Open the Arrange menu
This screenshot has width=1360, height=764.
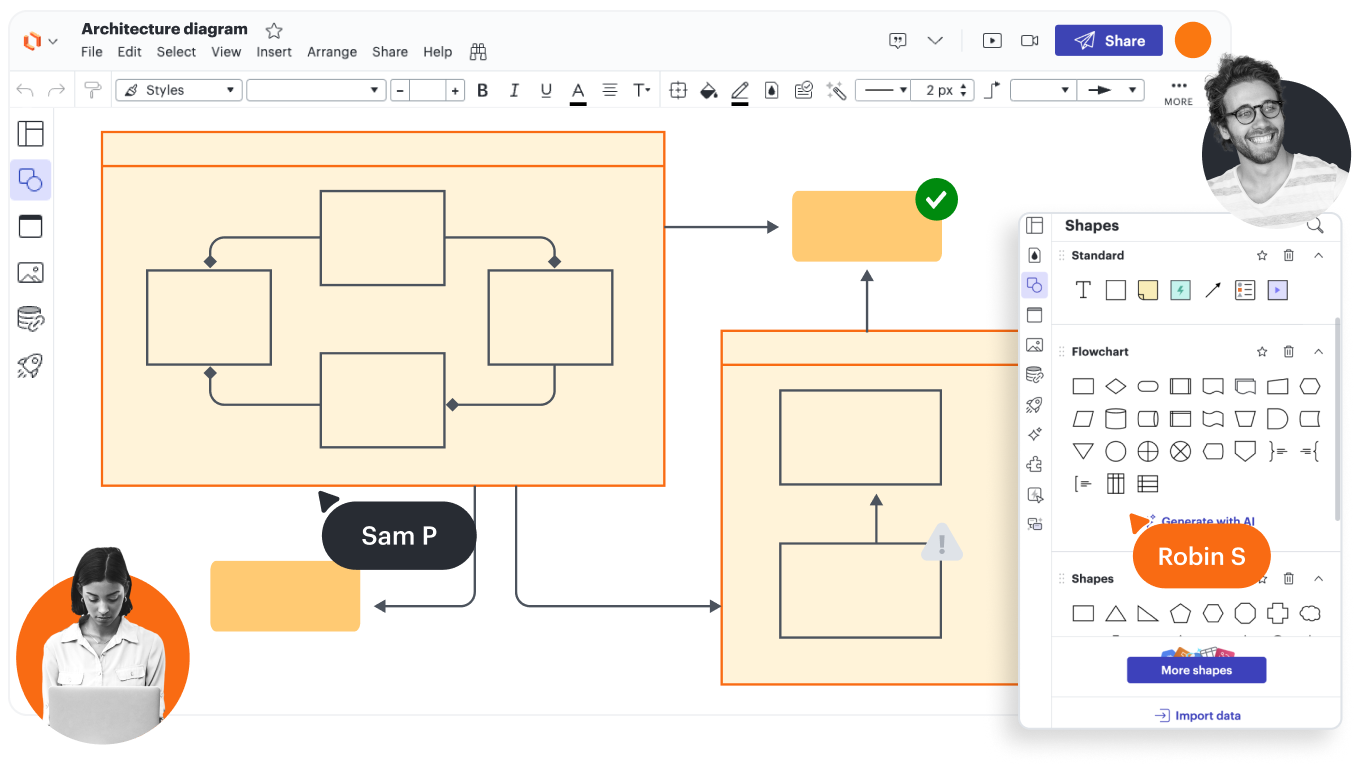click(x=332, y=52)
